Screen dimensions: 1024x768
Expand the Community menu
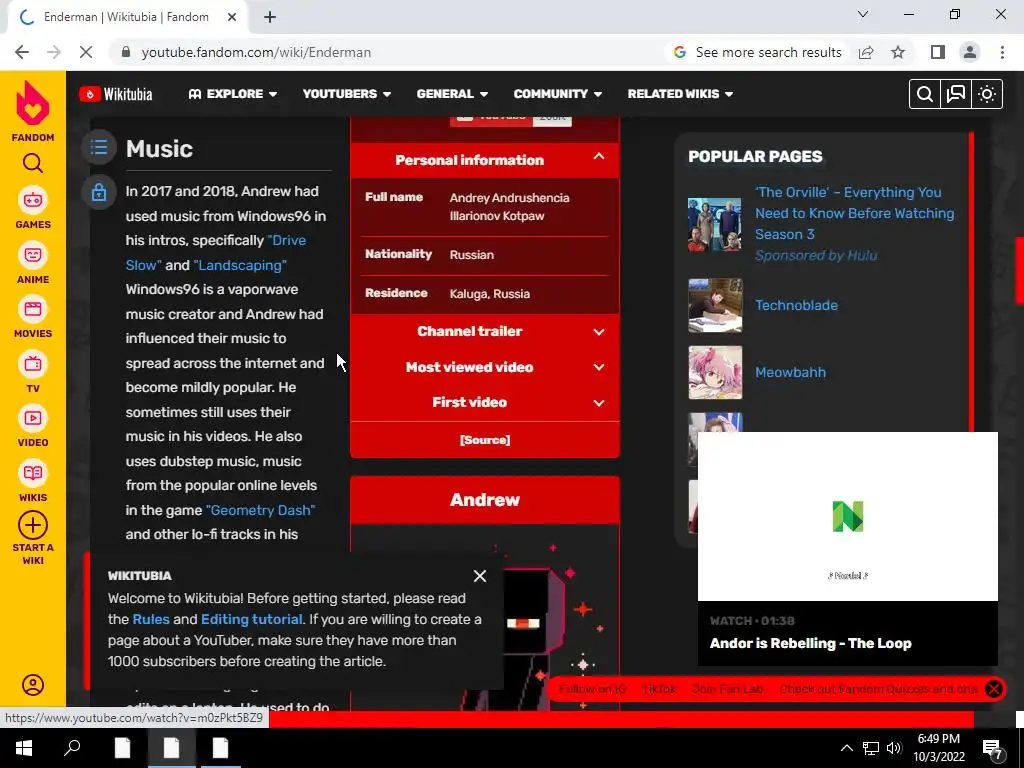(558, 94)
